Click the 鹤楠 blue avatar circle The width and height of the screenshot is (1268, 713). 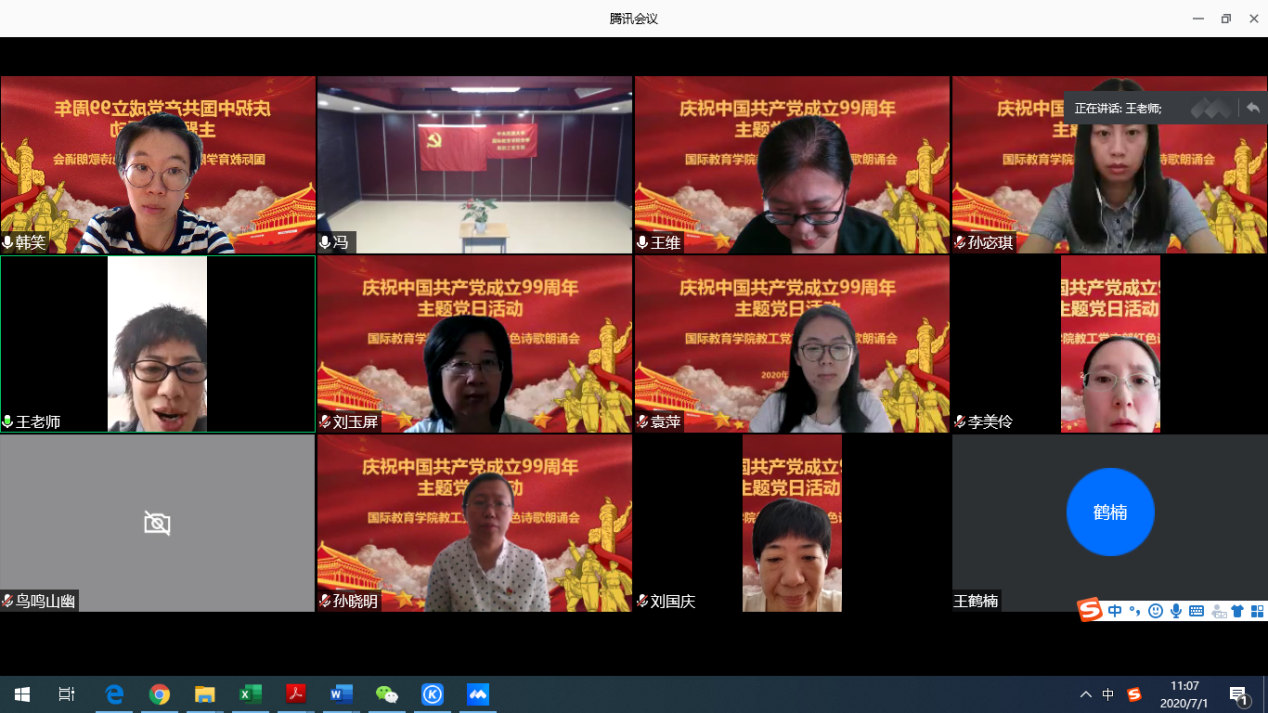coord(1110,512)
